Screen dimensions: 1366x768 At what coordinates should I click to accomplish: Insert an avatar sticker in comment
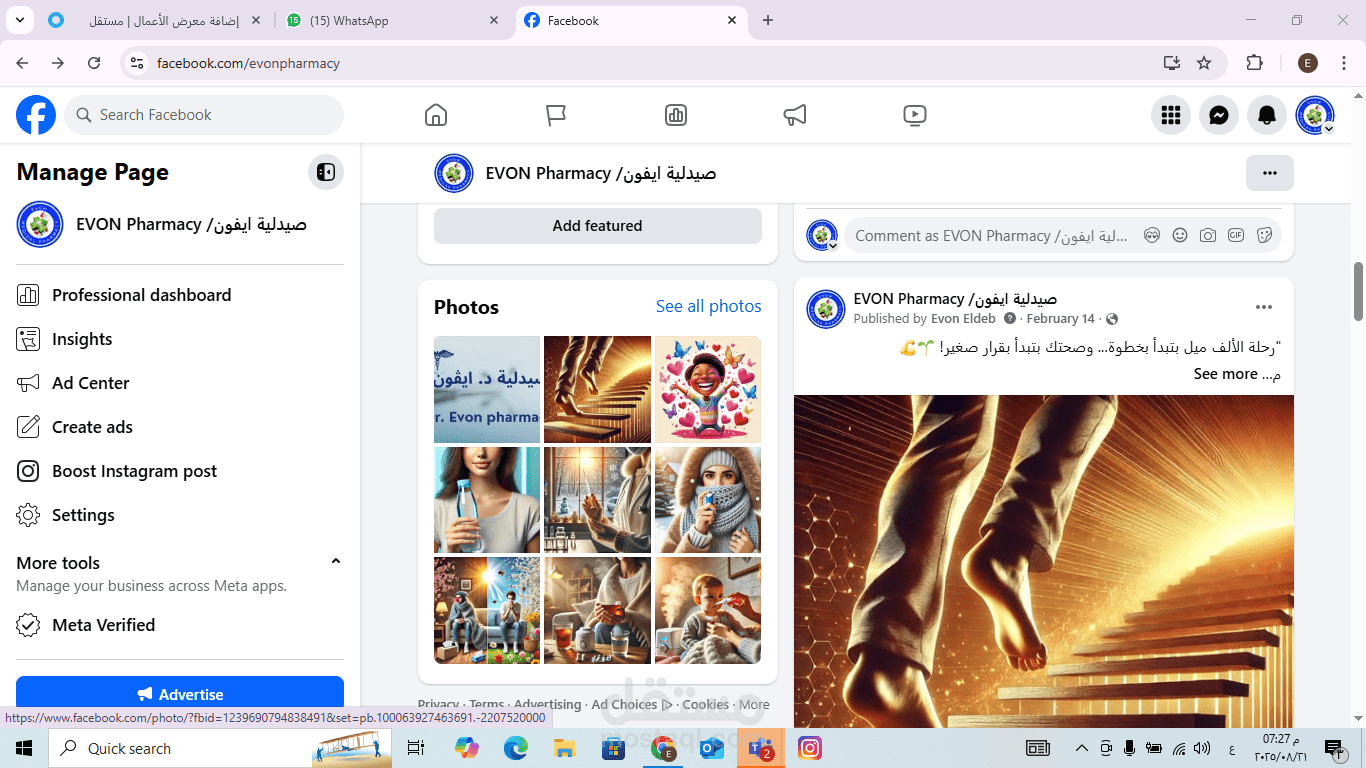tap(1152, 236)
